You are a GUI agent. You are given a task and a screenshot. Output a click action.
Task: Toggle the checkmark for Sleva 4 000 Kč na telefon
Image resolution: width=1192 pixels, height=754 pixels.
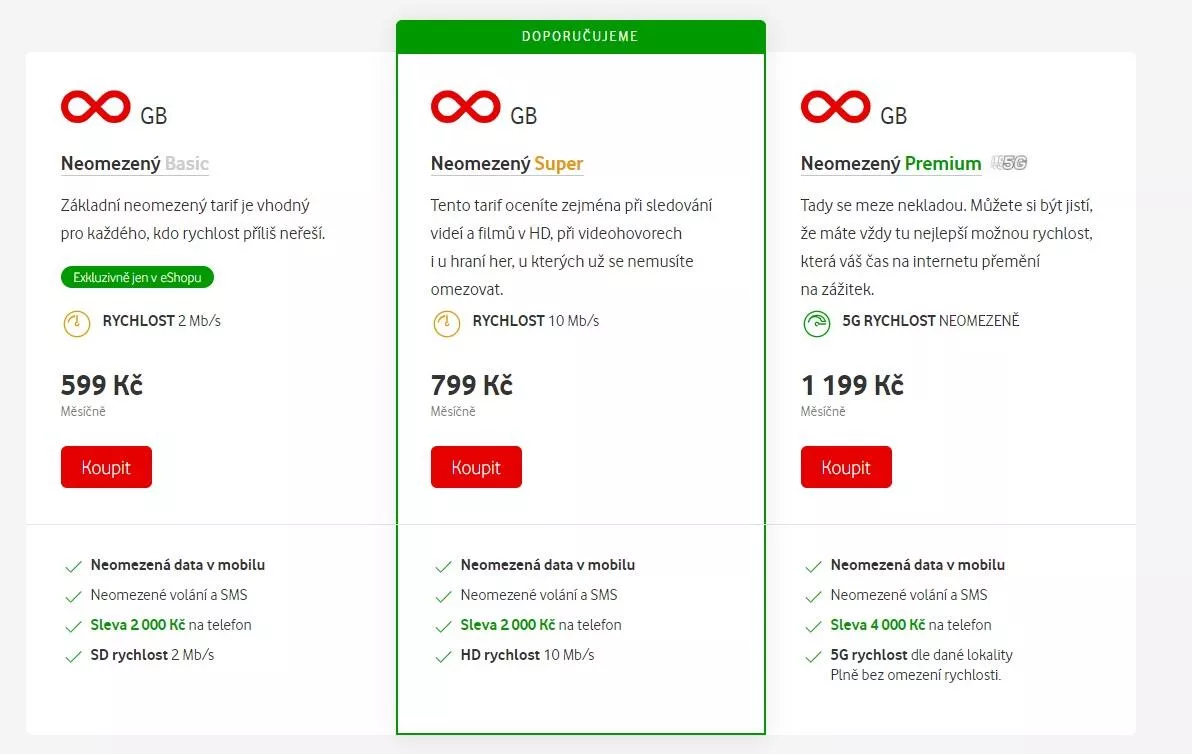(813, 625)
